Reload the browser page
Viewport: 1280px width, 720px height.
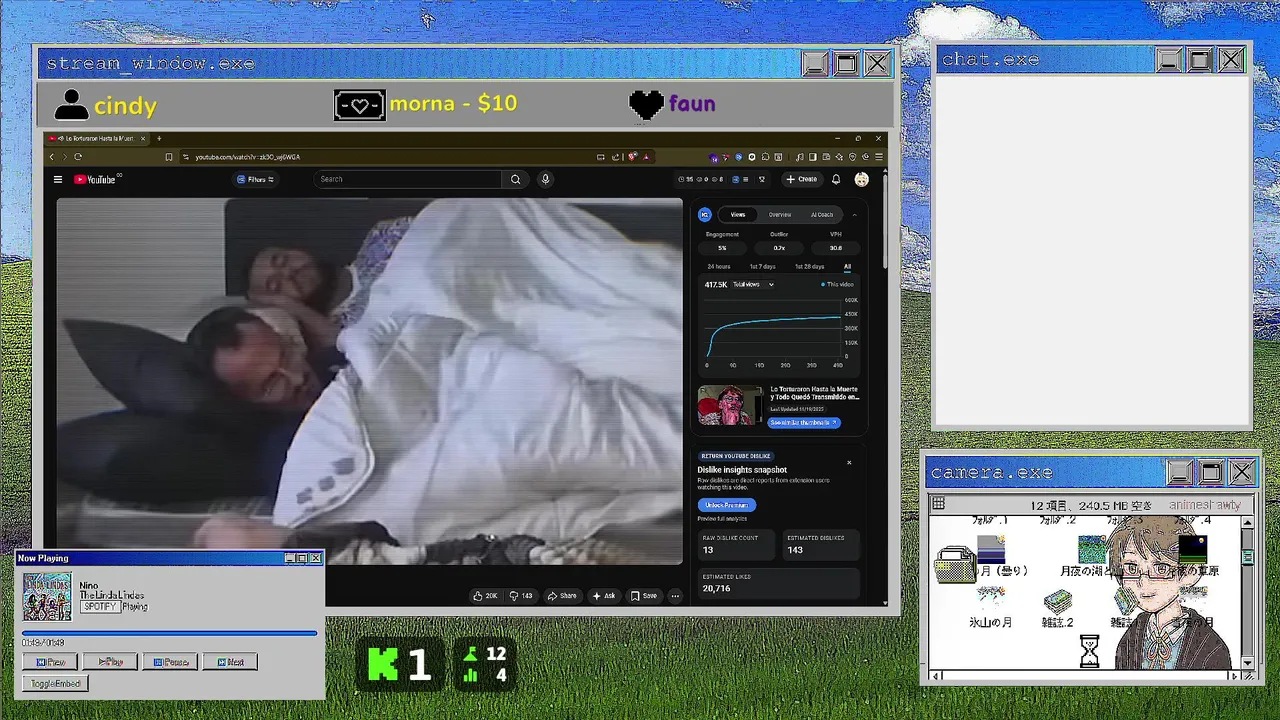point(78,157)
